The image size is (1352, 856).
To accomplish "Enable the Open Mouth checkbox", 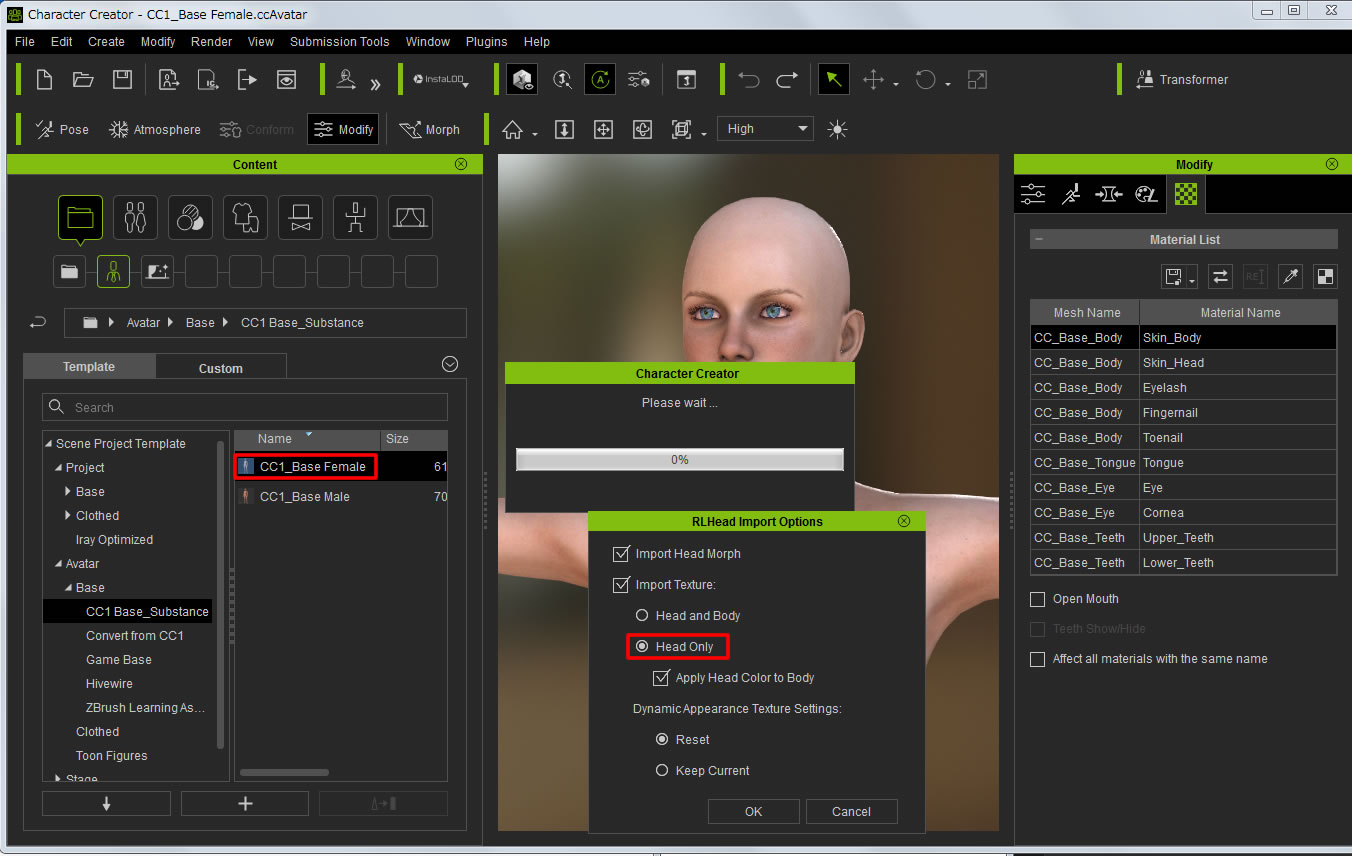I will 1038,599.
